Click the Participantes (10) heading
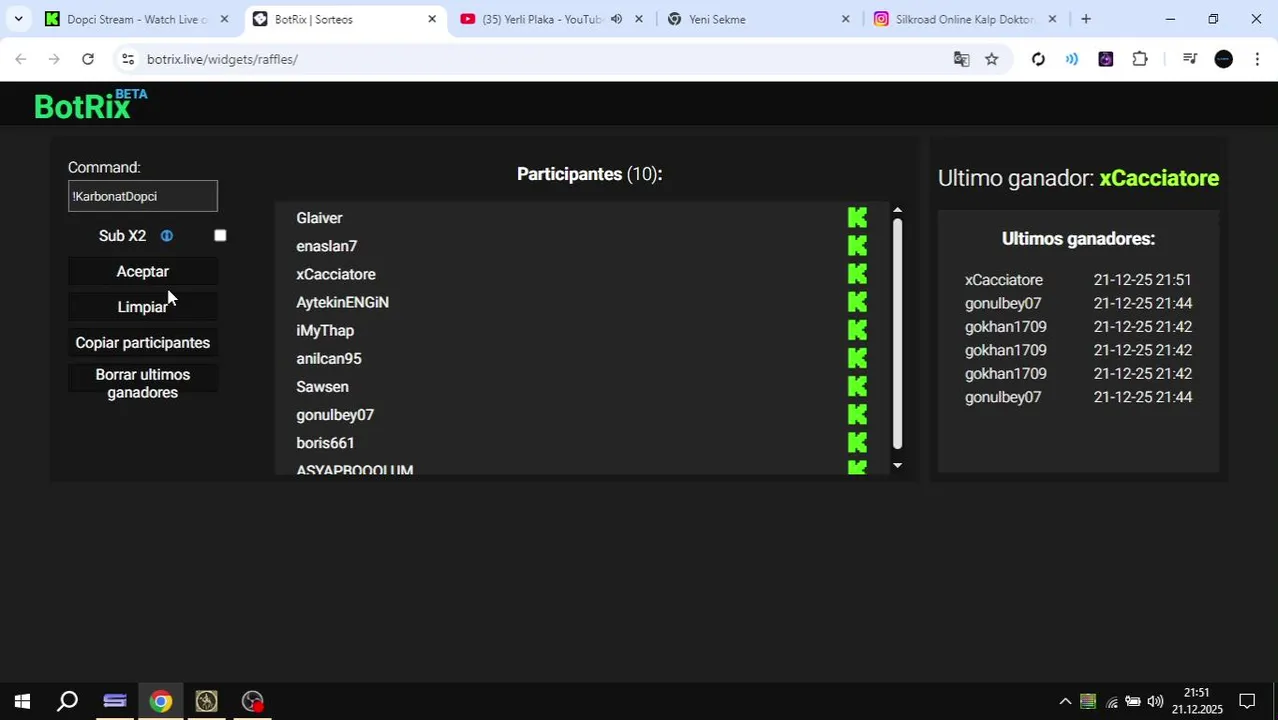 click(x=589, y=174)
